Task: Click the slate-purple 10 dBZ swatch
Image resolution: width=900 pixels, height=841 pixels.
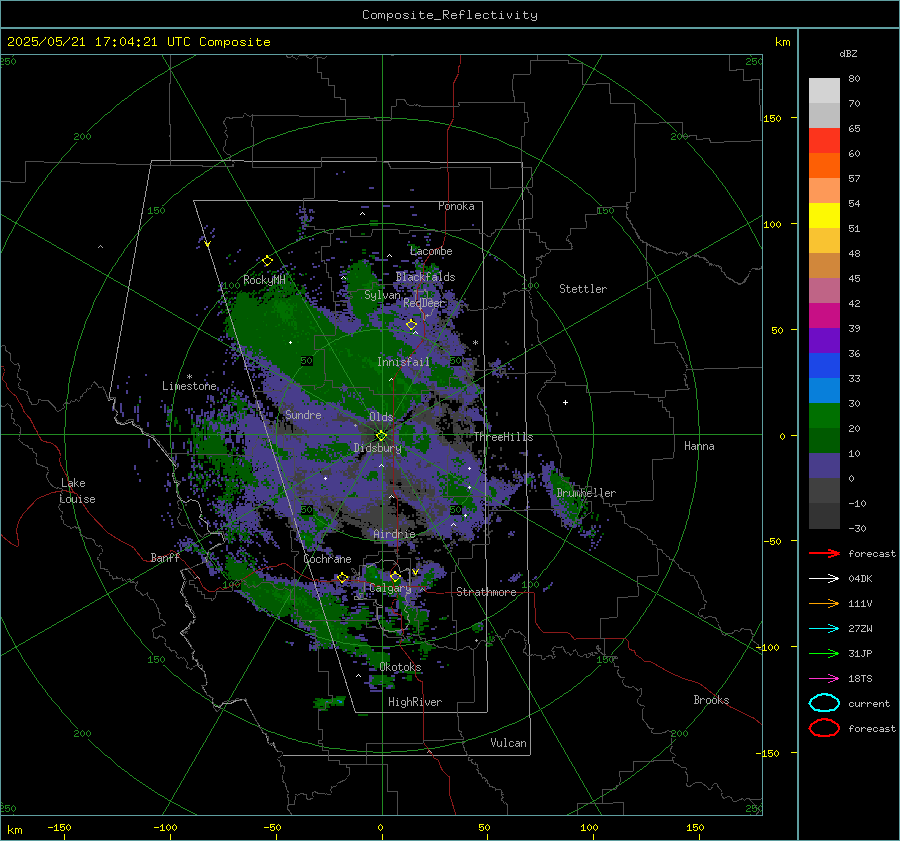Action: [824, 466]
